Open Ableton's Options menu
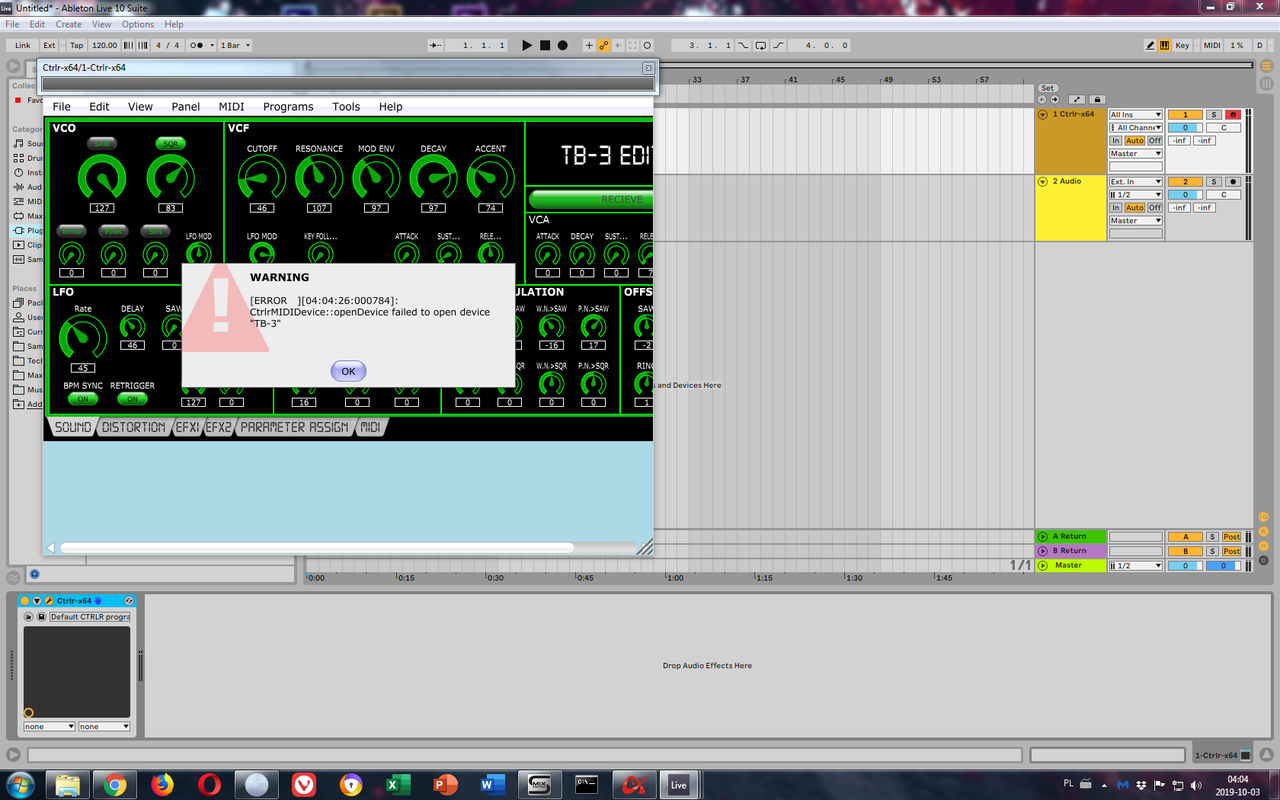Image resolution: width=1280 pixels, height=800 pixels. 138,24
